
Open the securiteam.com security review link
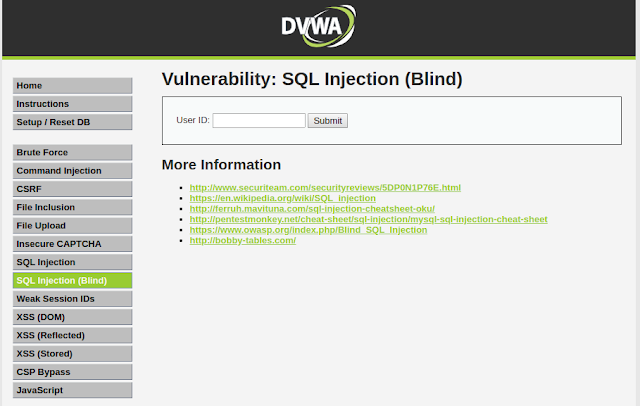click(x=325, y=188)
